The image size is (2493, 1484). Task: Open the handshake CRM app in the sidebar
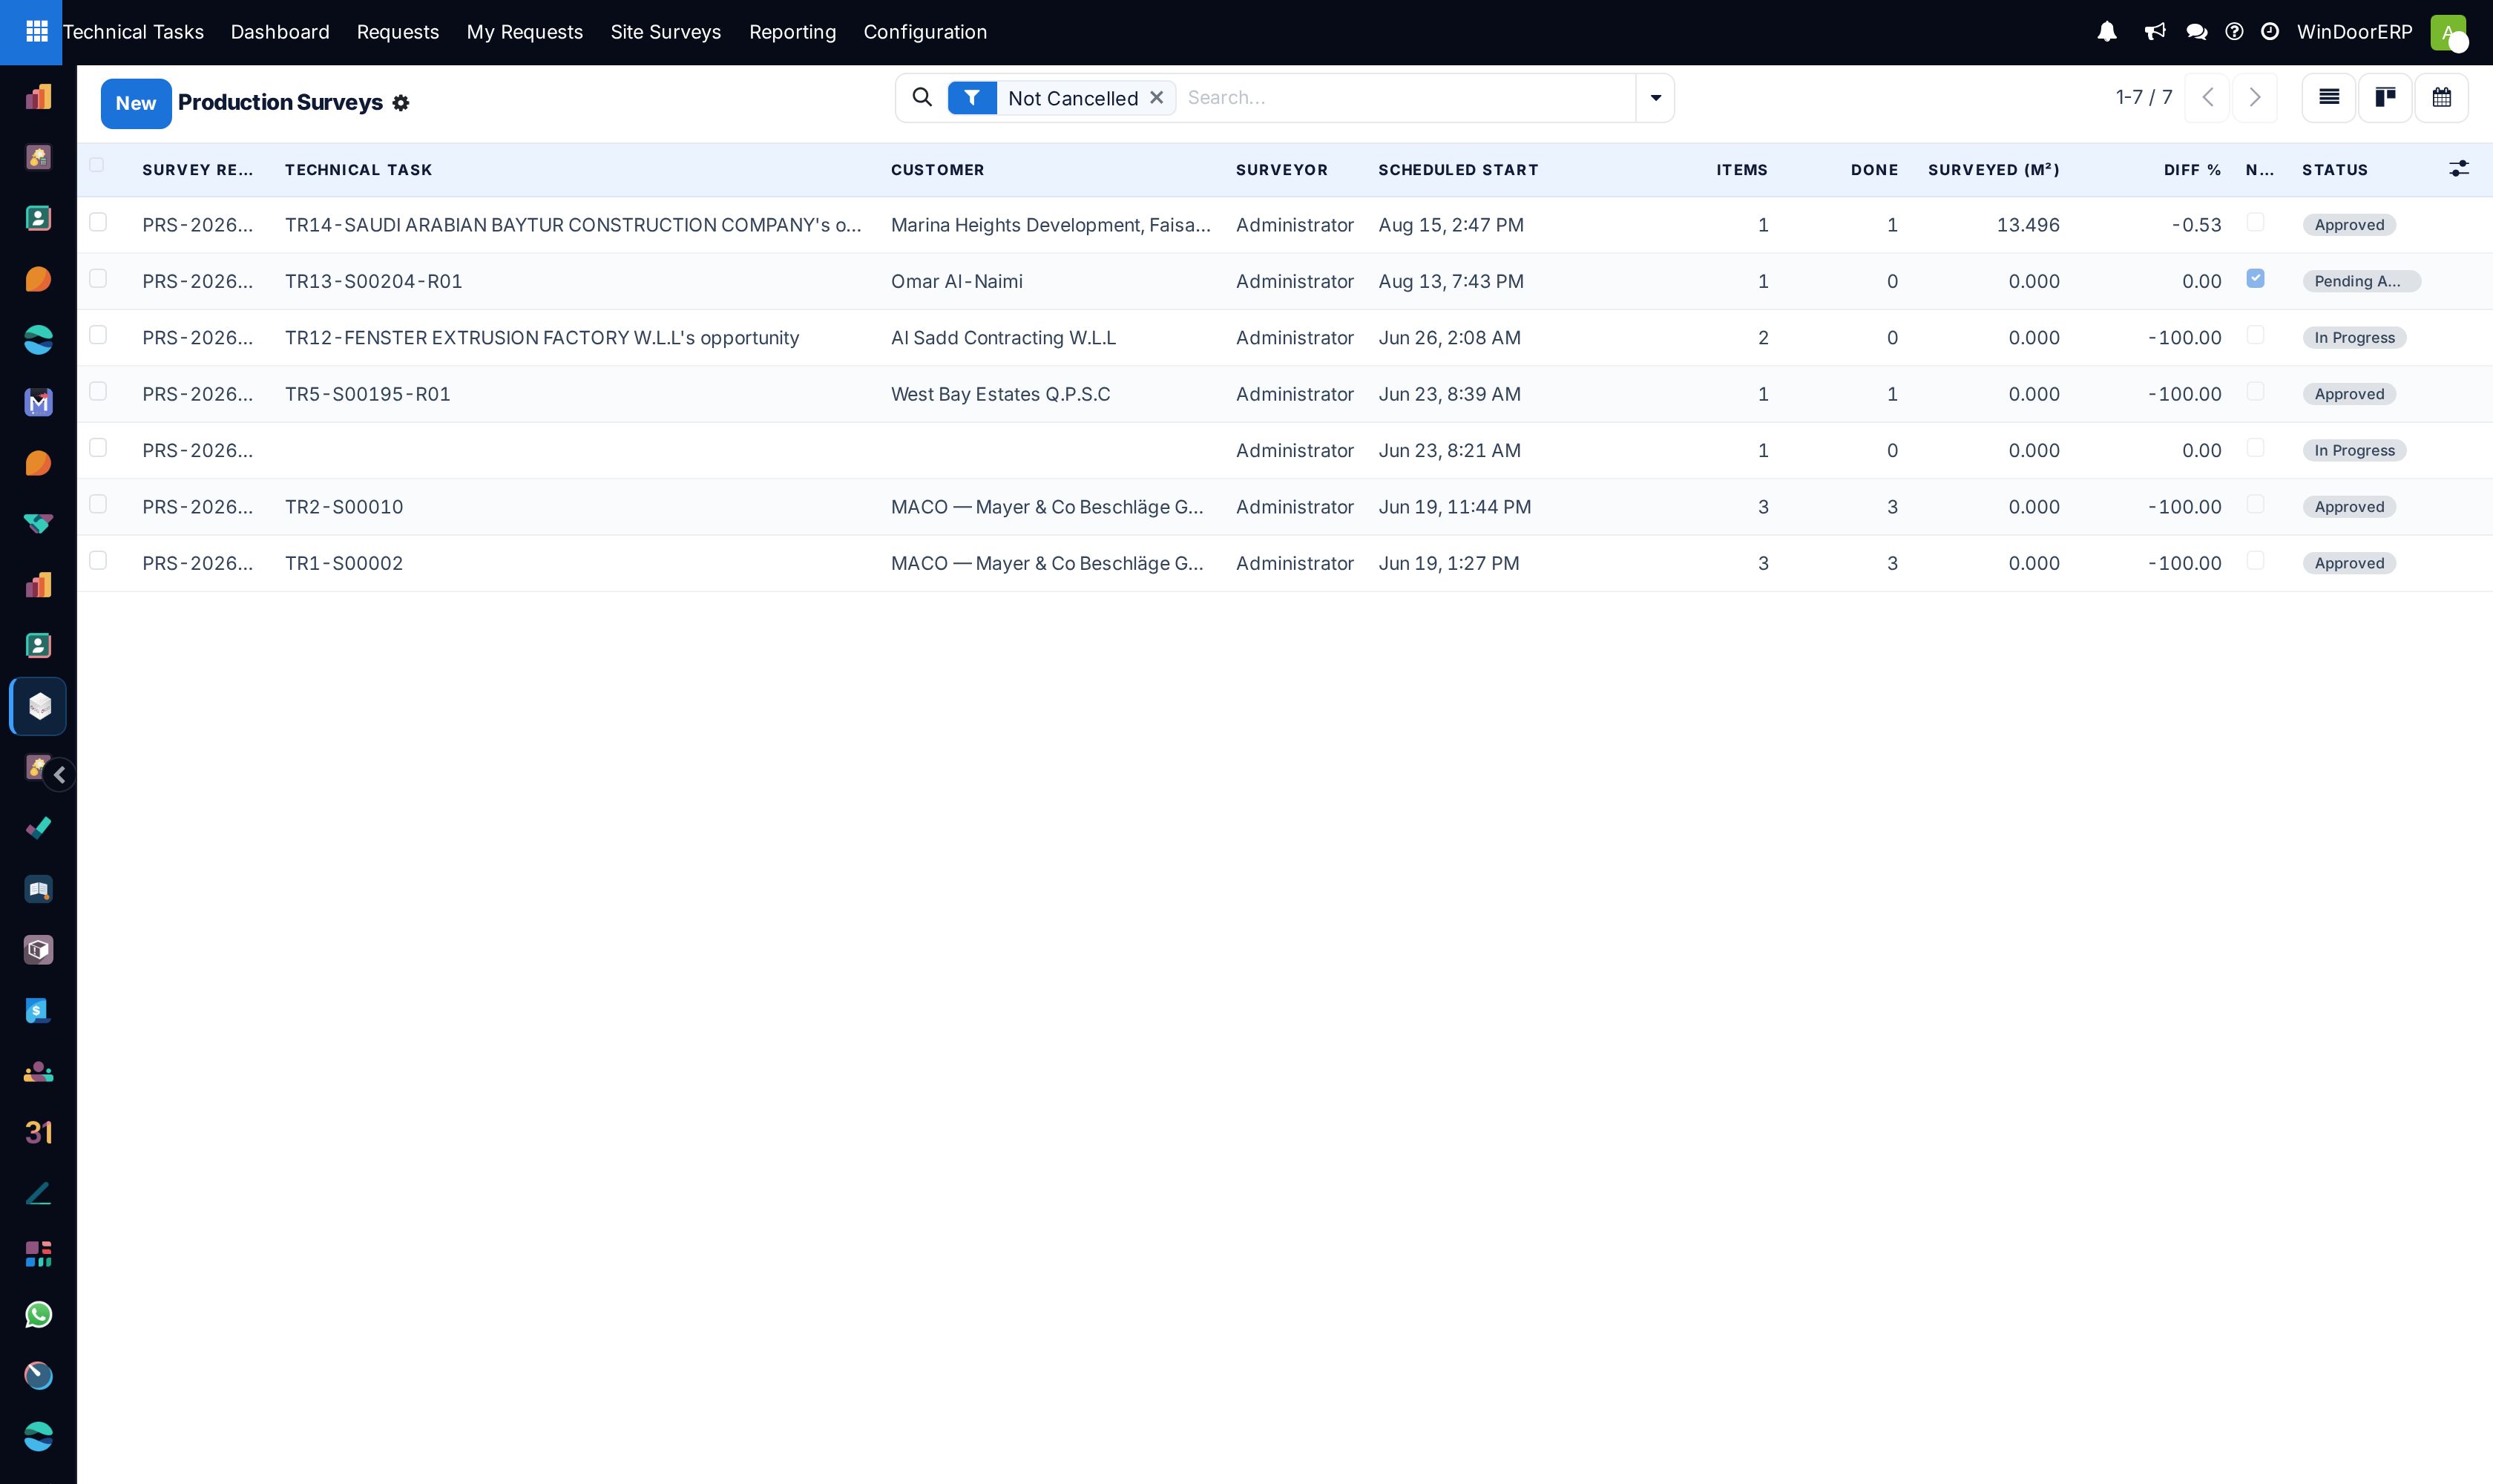tap(38, 524)
